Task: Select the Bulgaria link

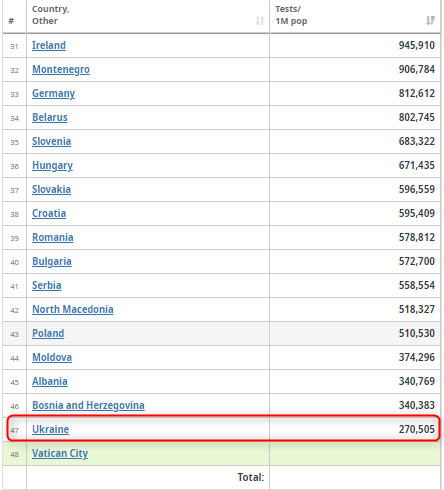Action: click(x=52, y=261)
